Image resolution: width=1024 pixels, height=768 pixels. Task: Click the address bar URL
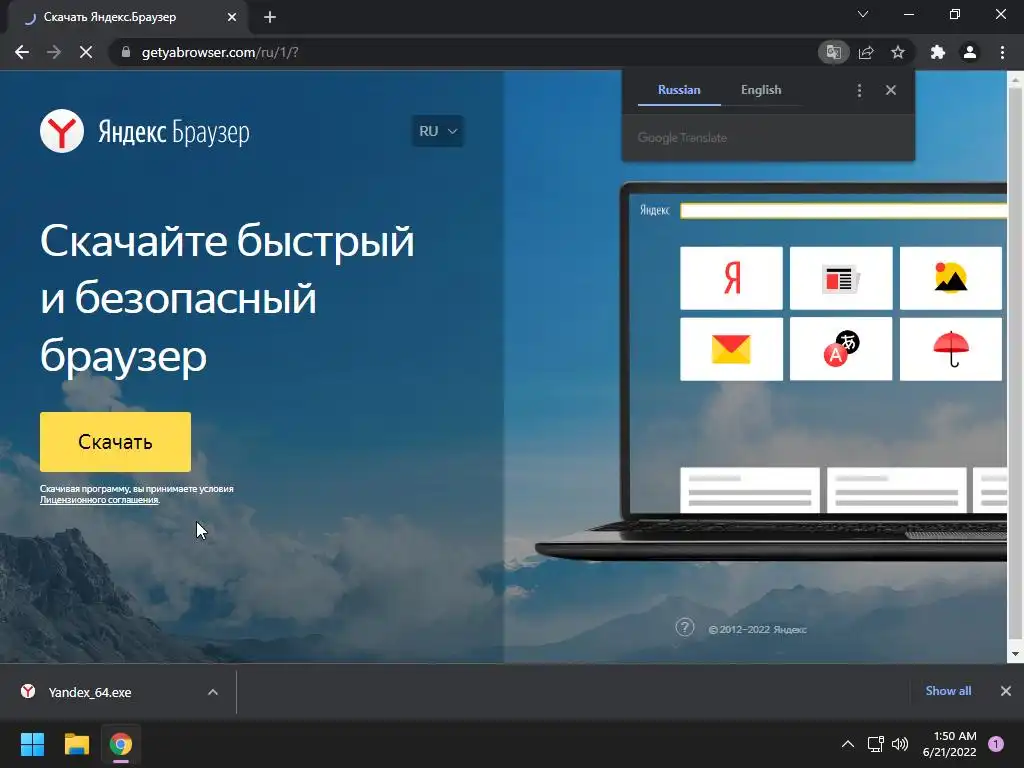coord(220,52)
